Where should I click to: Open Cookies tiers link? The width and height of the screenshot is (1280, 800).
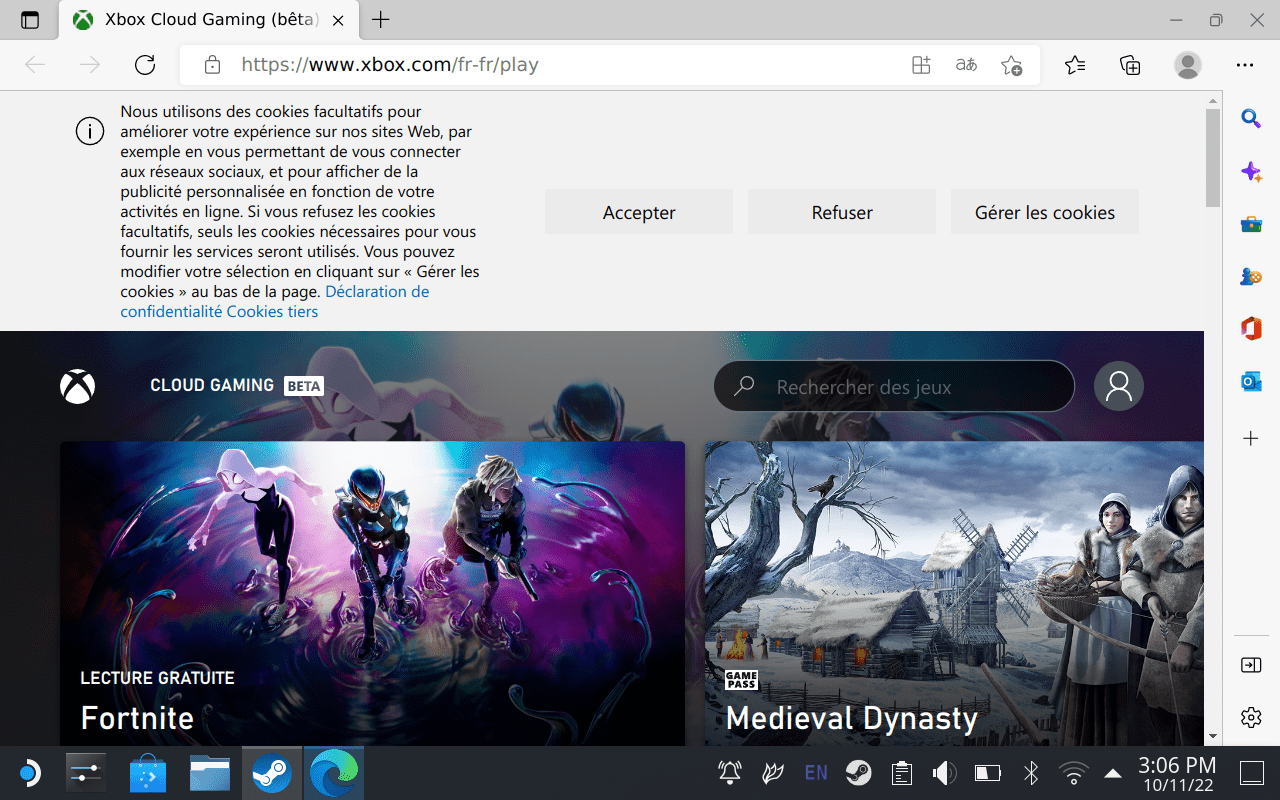272,311
